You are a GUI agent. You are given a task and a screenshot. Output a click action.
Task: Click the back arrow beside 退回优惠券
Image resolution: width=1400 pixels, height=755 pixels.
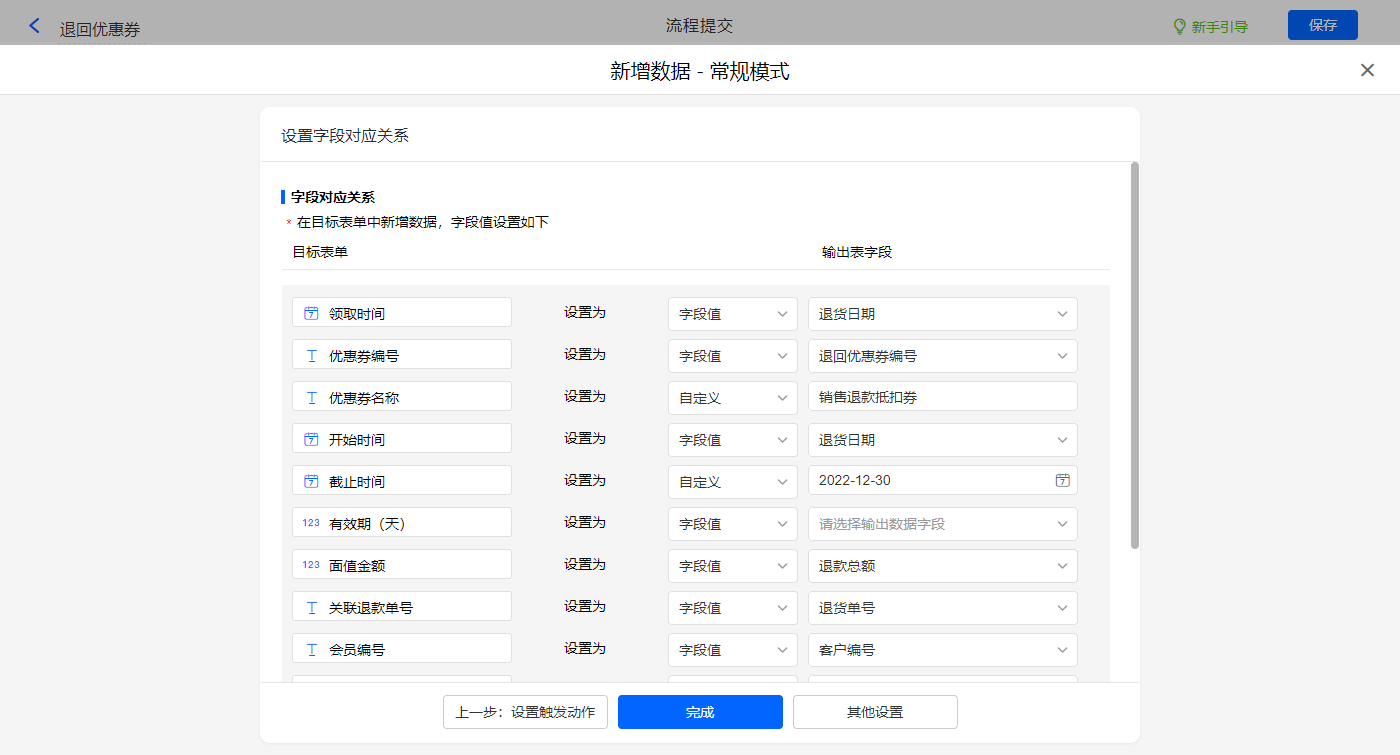[x=35, y=26]
